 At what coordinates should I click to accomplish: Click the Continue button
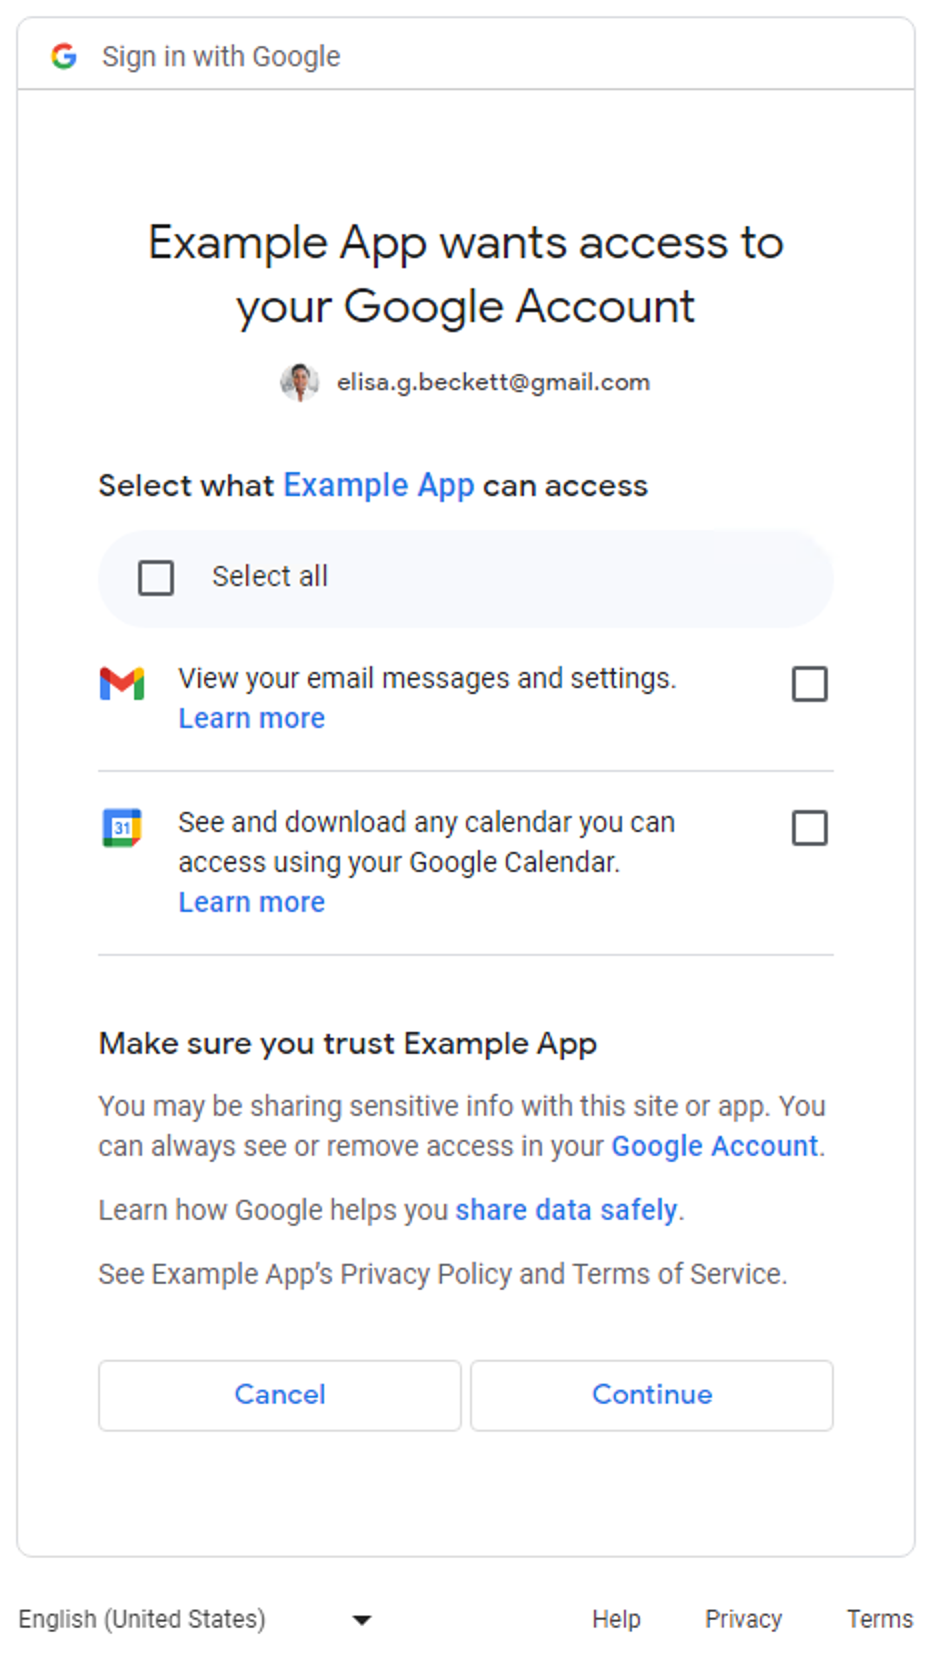coord(651,1395)
